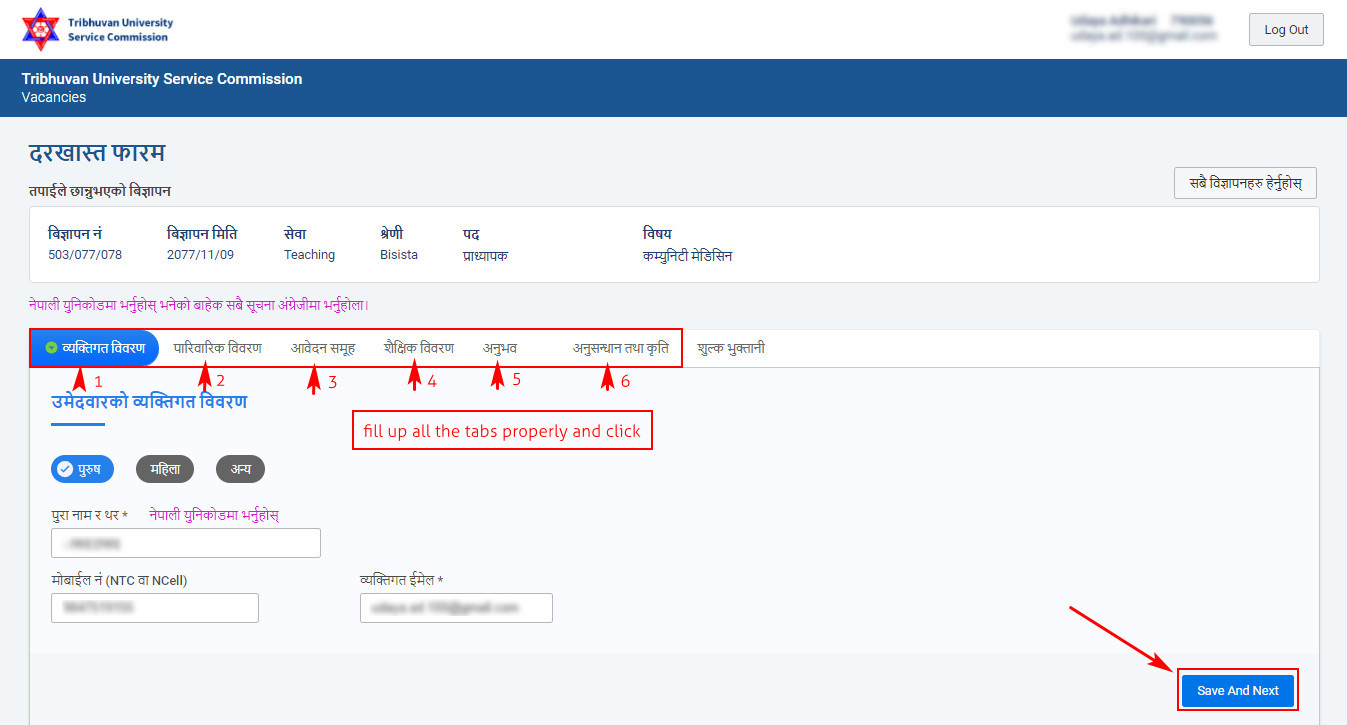Click the green check icon on व्यक्तिगत विवरण tab
This screenshot has height=725, width=1347.
pos(51,348)
